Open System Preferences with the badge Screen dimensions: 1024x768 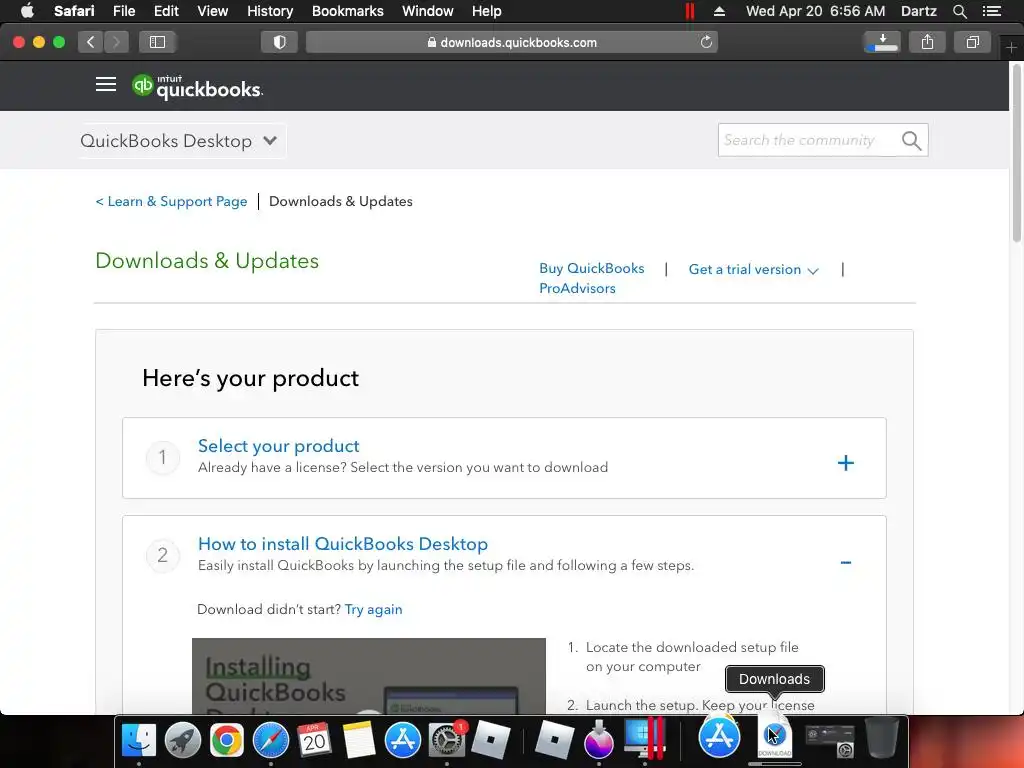[x=447, y=740]
